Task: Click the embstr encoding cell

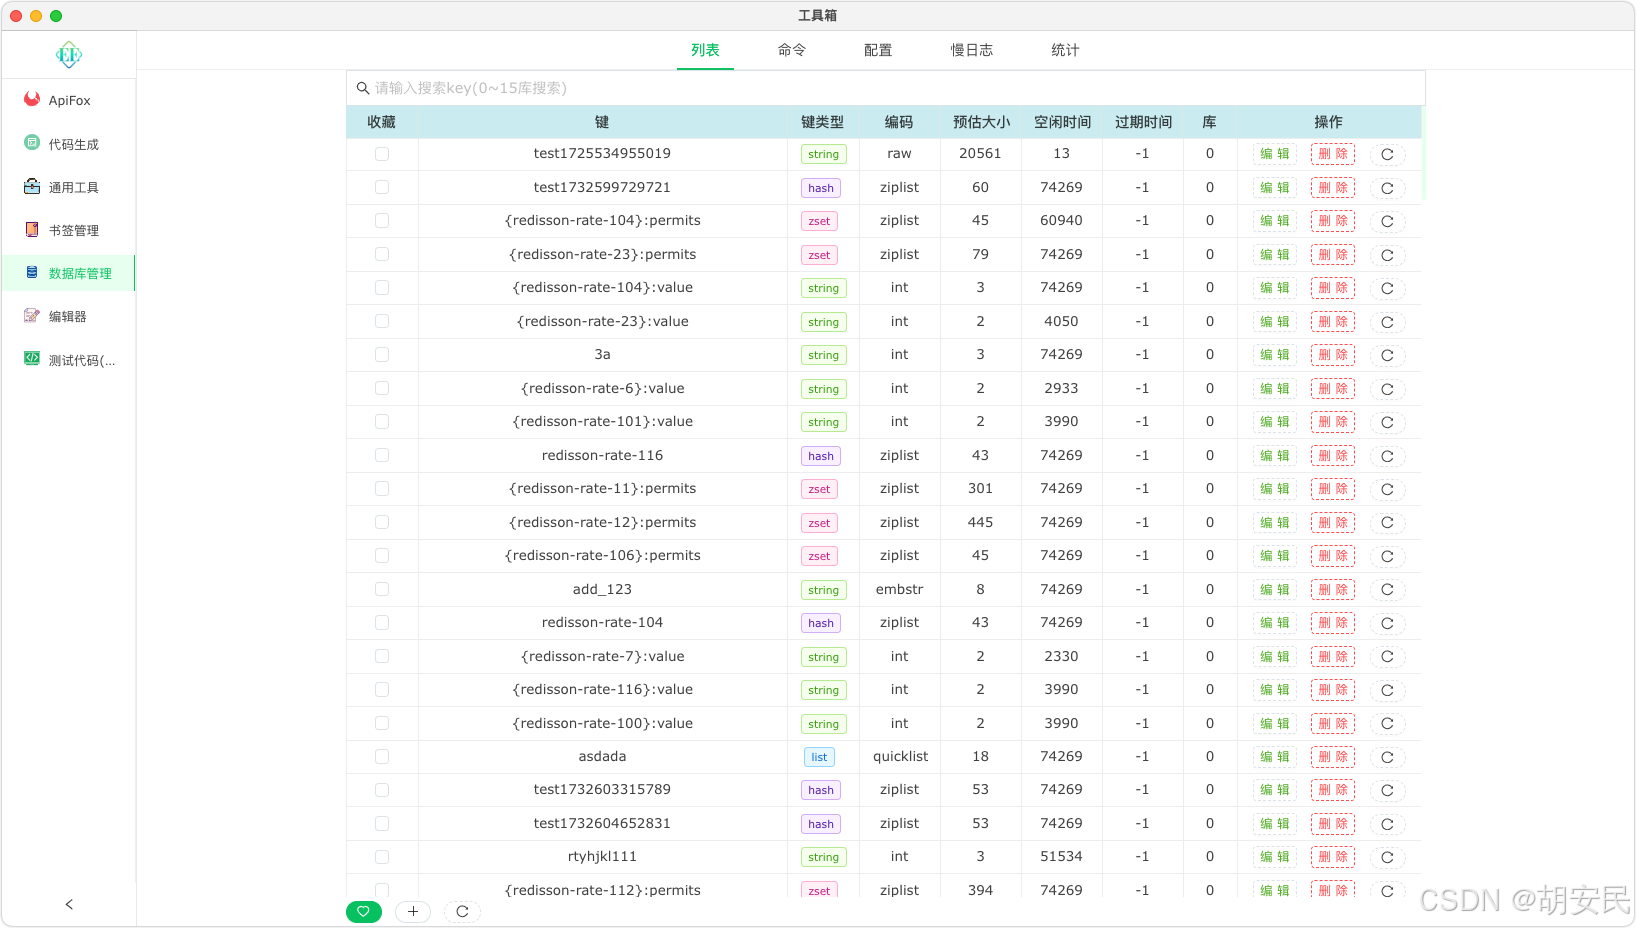Action: pyautogui.click(x=899, y=589)
